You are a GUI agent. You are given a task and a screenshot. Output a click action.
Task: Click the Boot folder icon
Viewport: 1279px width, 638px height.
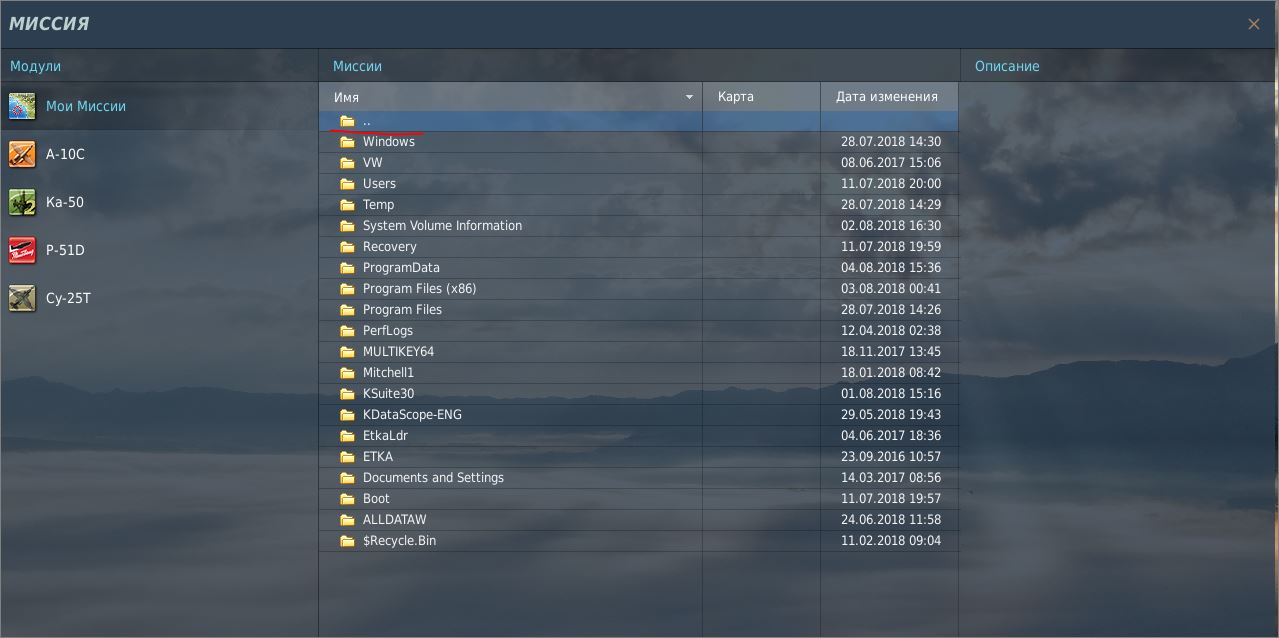point(347,499)
